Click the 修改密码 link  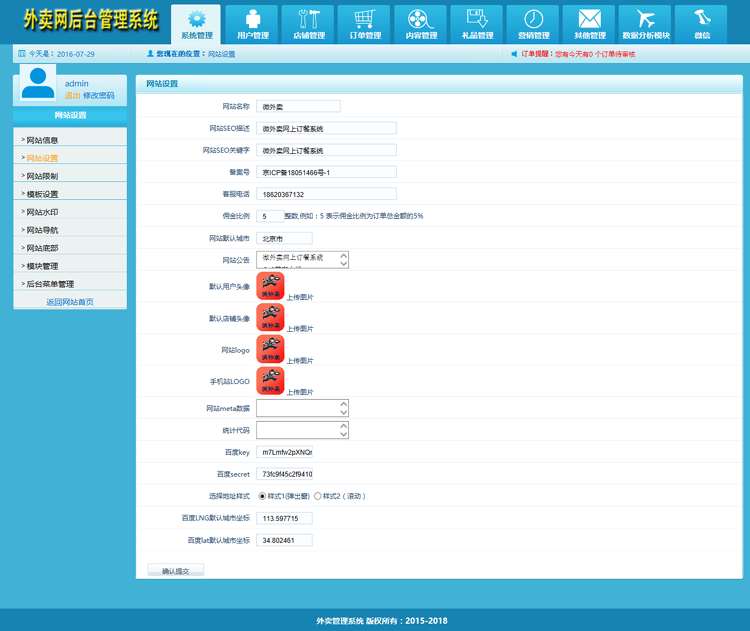(x=98, y=96)
